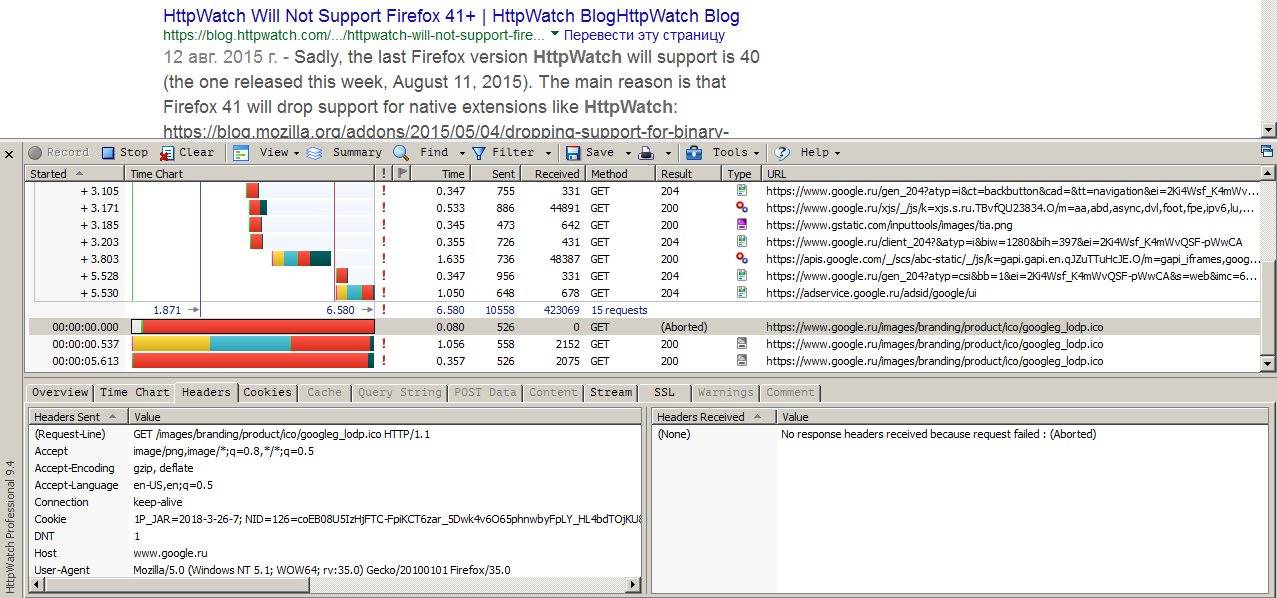This screenshot has height=598, width=1277.
Task: Switch to the Stream tab
Action: 611,393
